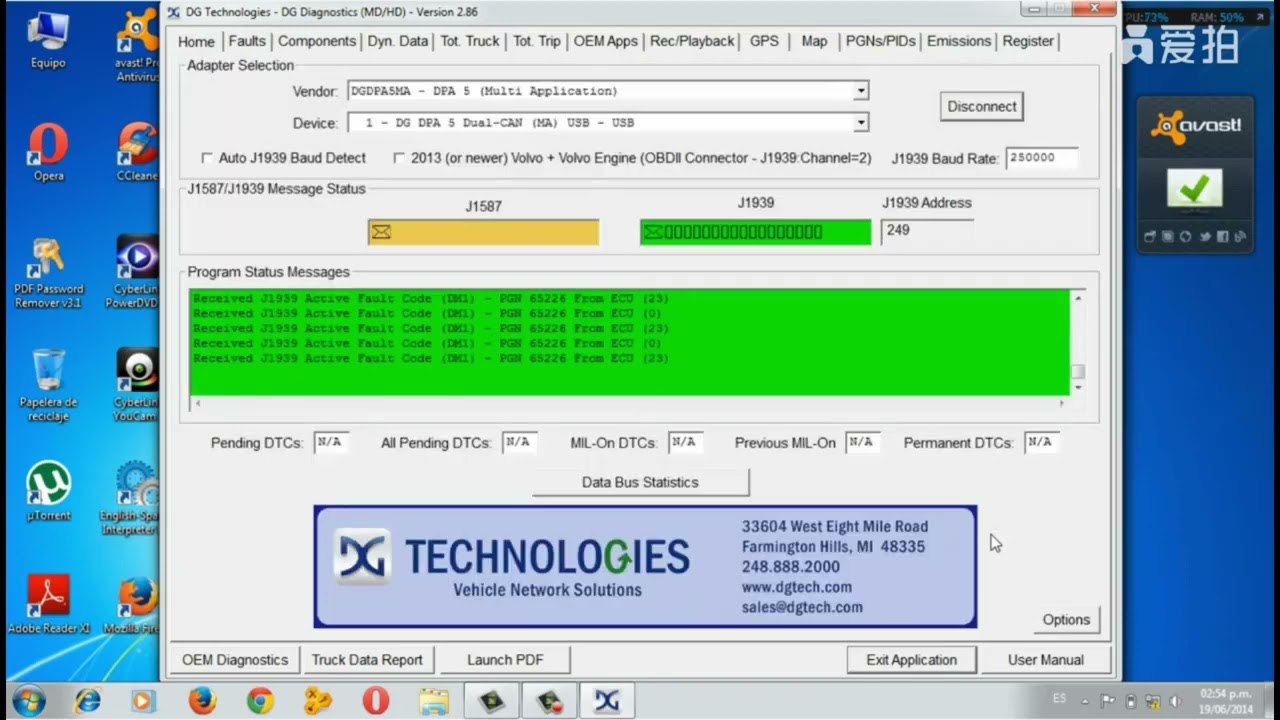Viewport: 1280px width, 720px height.
Task: Open the volume control in system tray
Action: click(1175, 701)
